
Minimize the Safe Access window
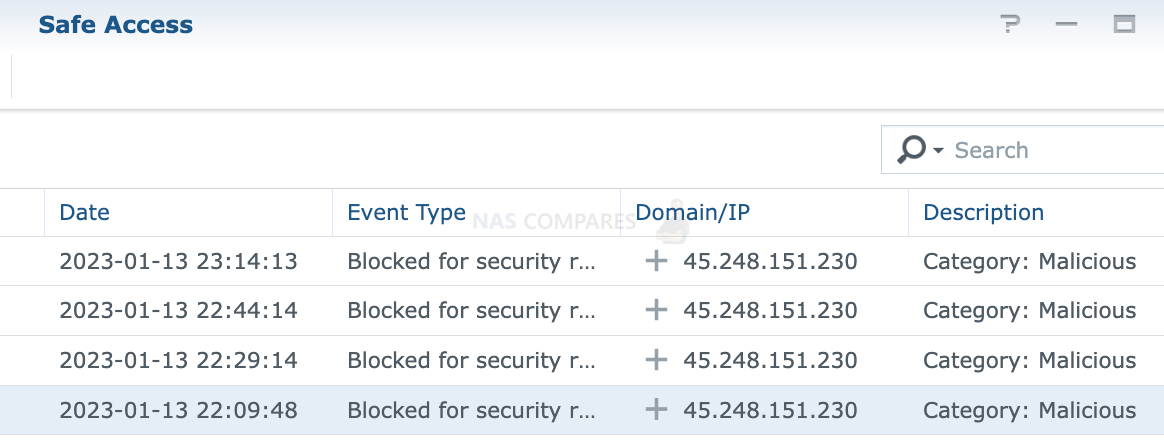(x=1066, y=24)
